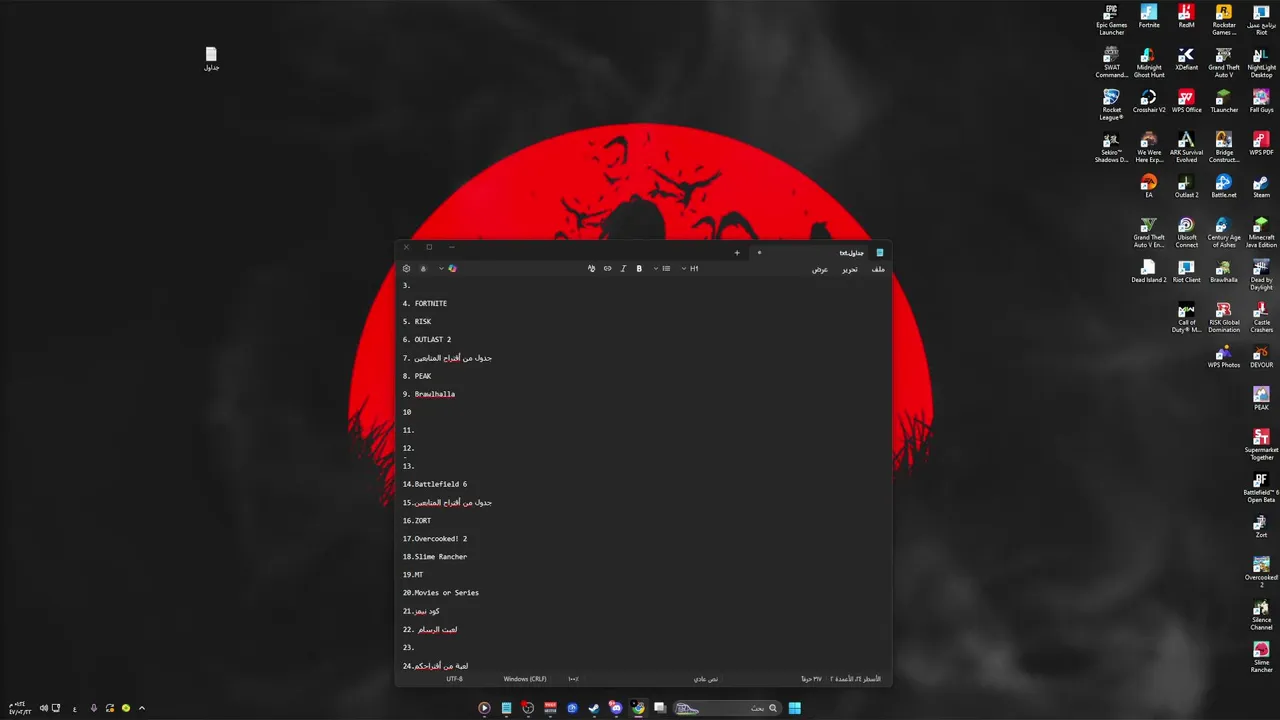Open Steam from the taskbar
The height and width of the screenshot is (720, 1280).
(594, 708)
